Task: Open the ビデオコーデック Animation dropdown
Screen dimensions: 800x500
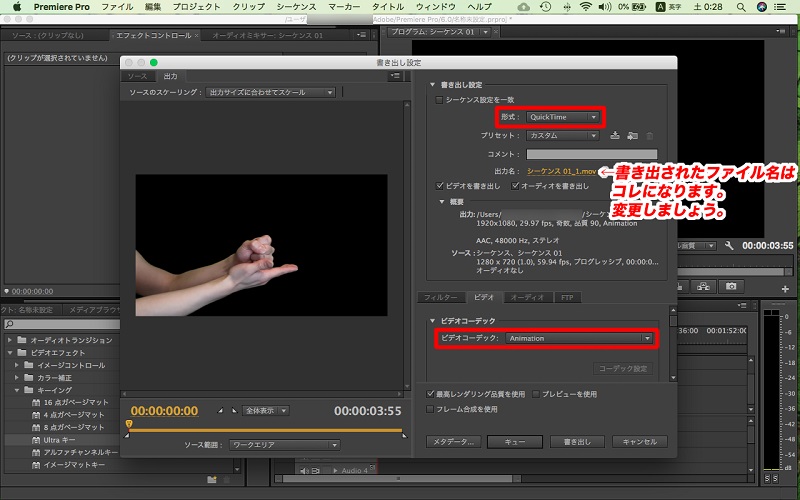Action: click(x=578, y=339)
